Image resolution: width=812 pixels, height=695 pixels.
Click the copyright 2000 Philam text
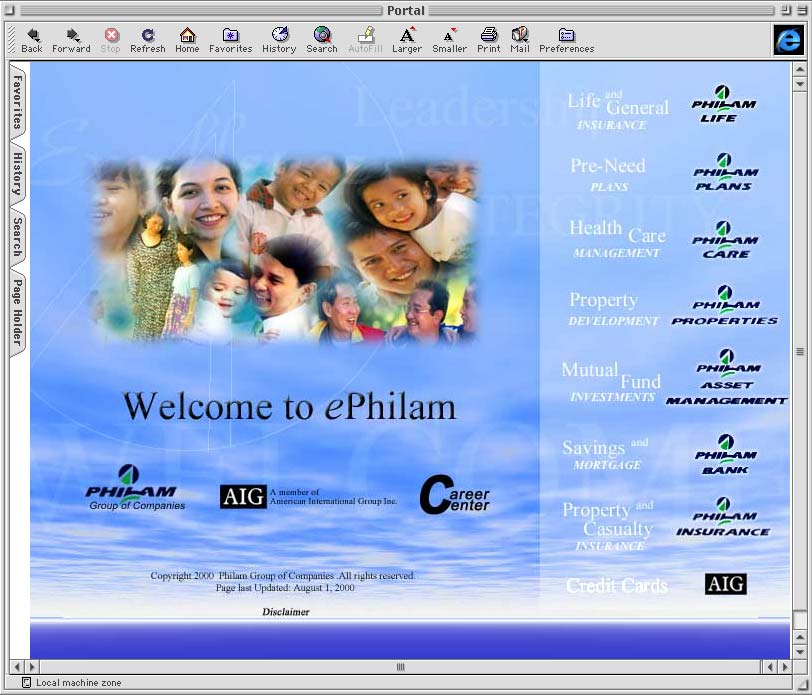click(283, 575)
